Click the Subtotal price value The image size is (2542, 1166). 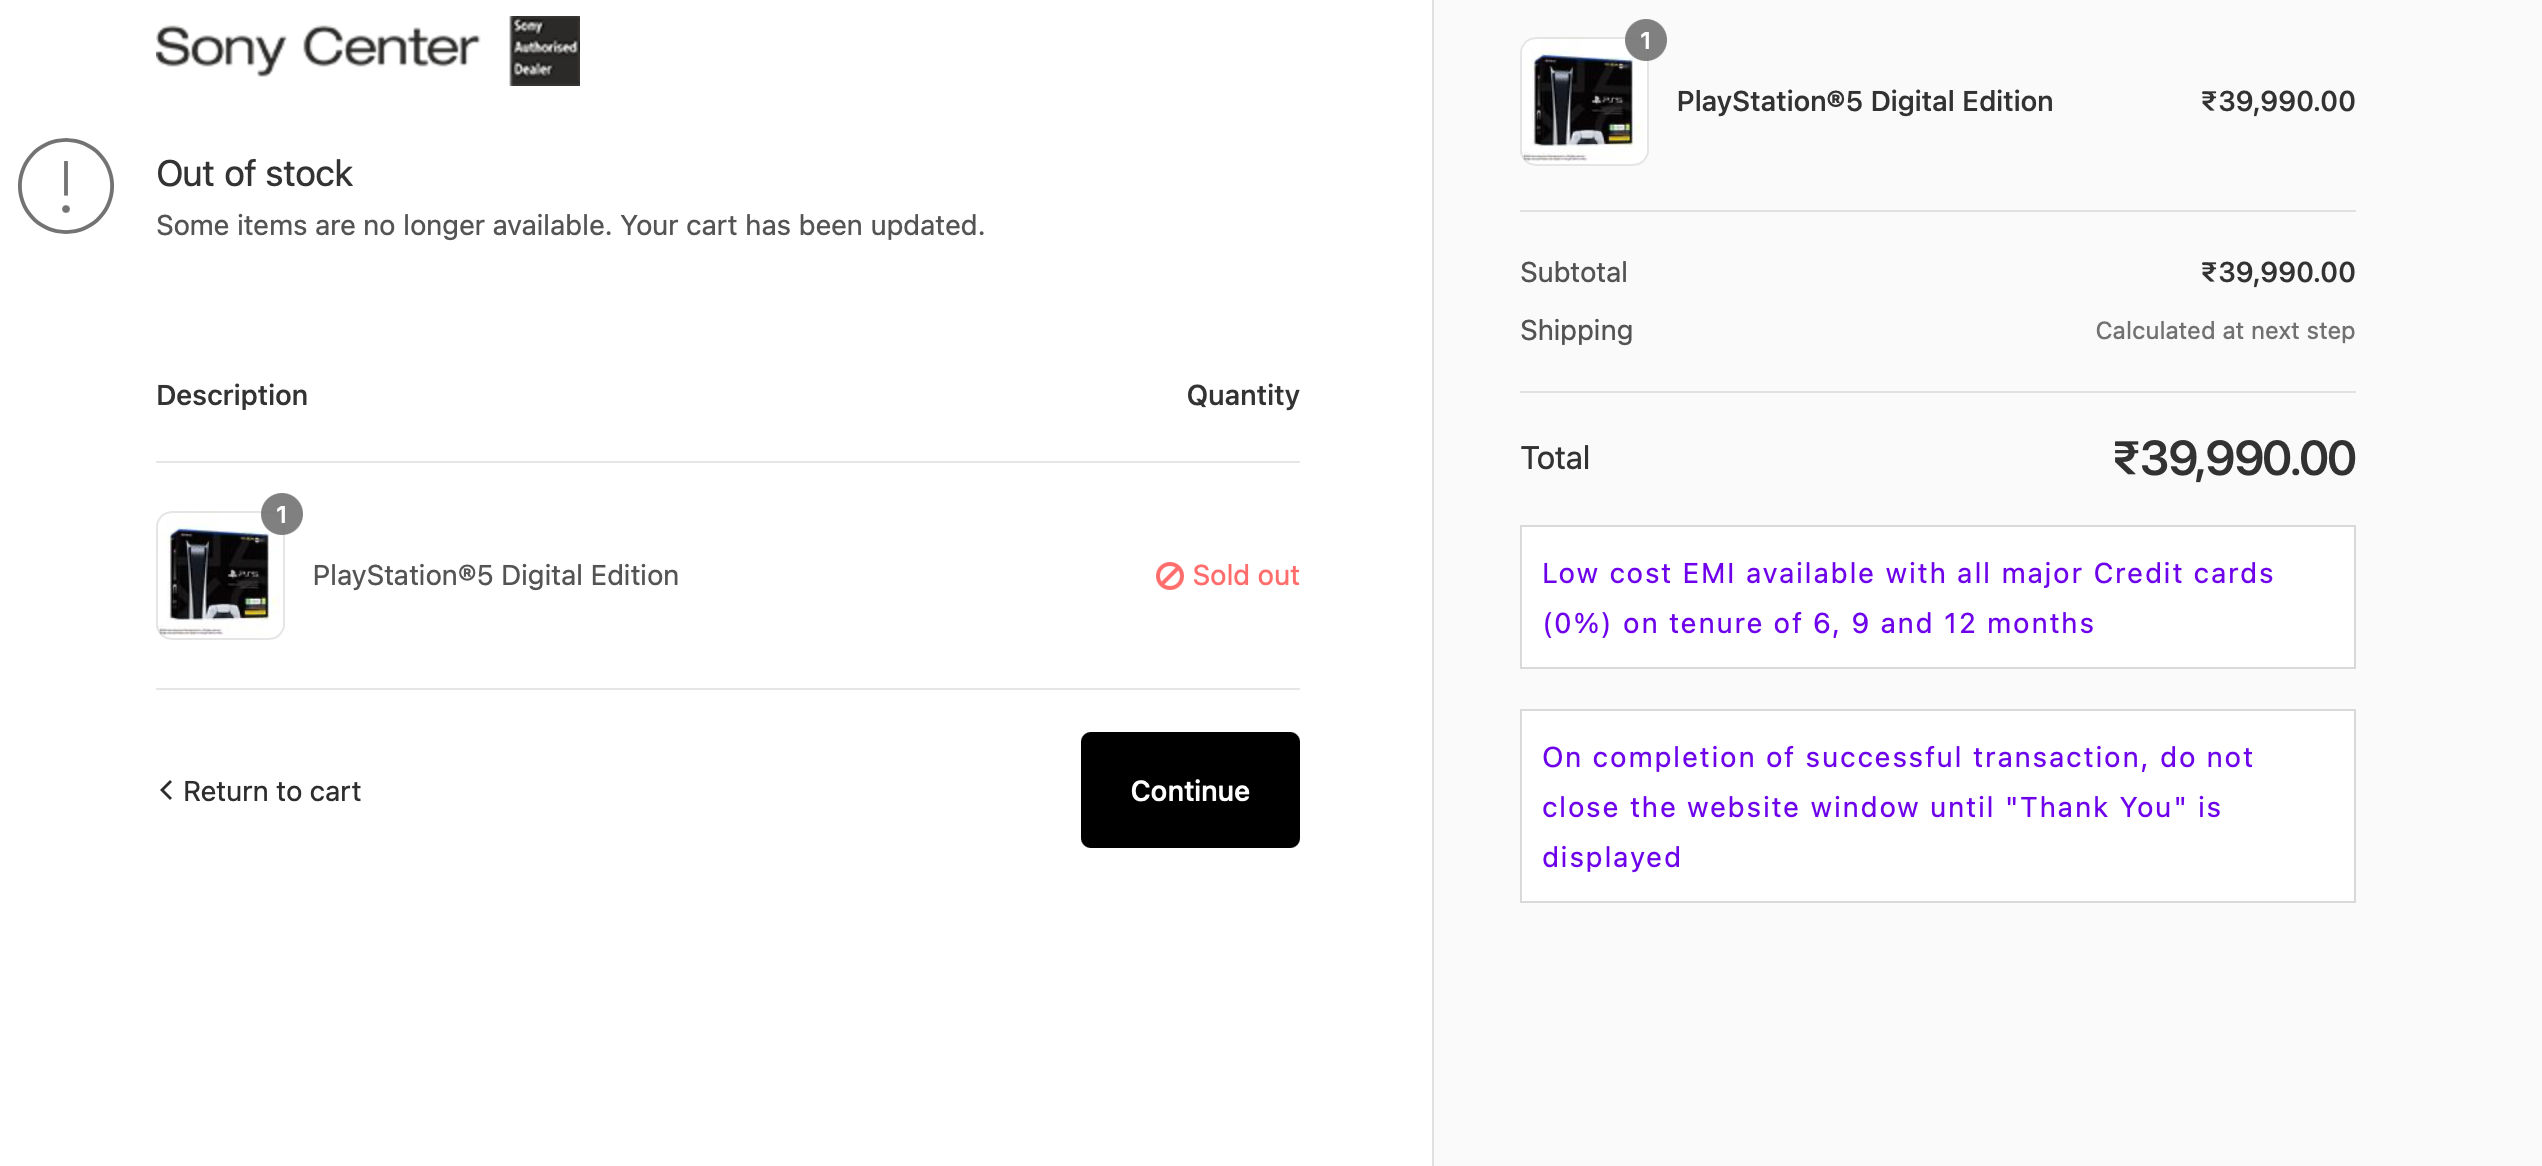point(2277,272)
